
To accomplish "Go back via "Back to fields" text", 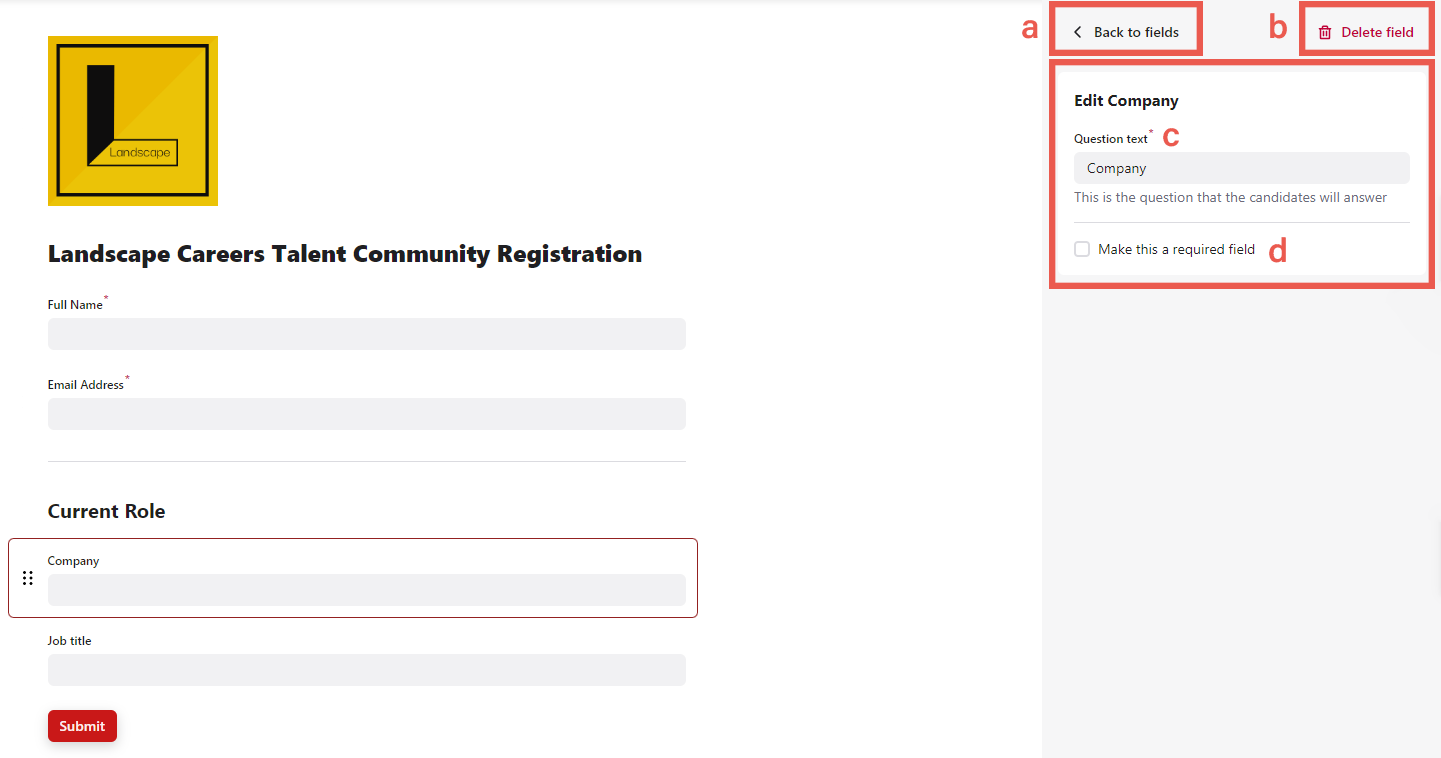I will pos(1136,32).
